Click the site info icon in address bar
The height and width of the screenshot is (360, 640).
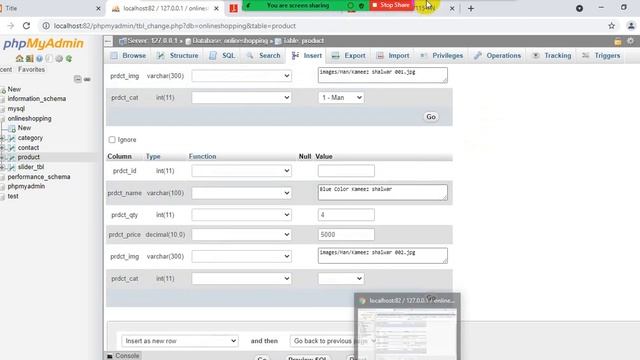46,26
